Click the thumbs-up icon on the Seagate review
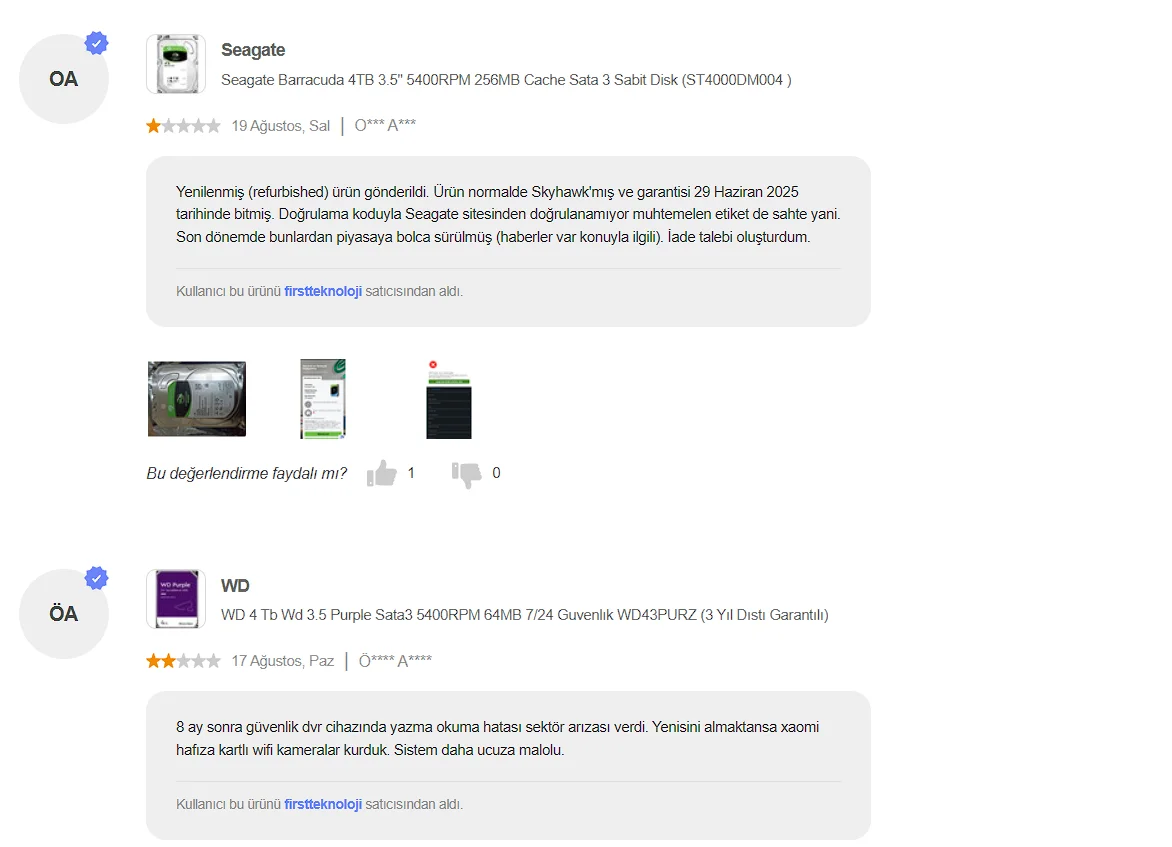1172x847 pixels. coord(381,473)
